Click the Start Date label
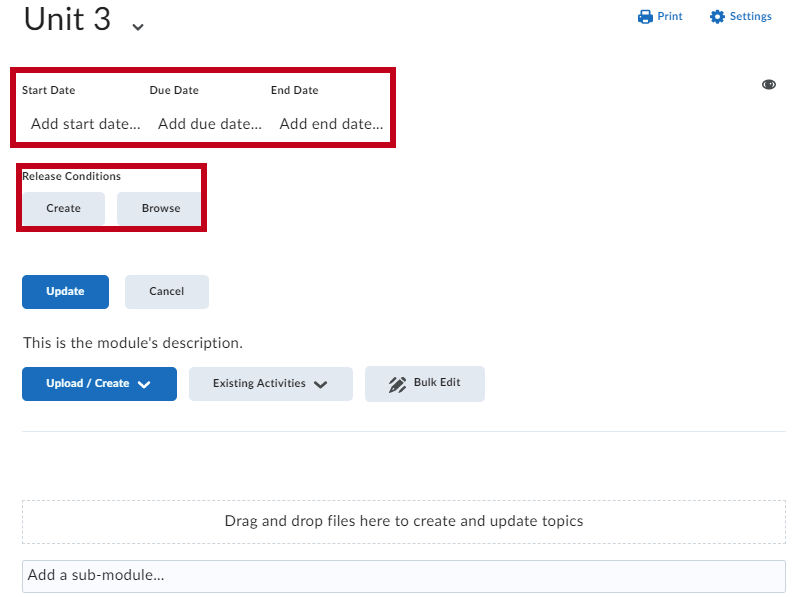The image size is (792, 597). click(48, 90)
